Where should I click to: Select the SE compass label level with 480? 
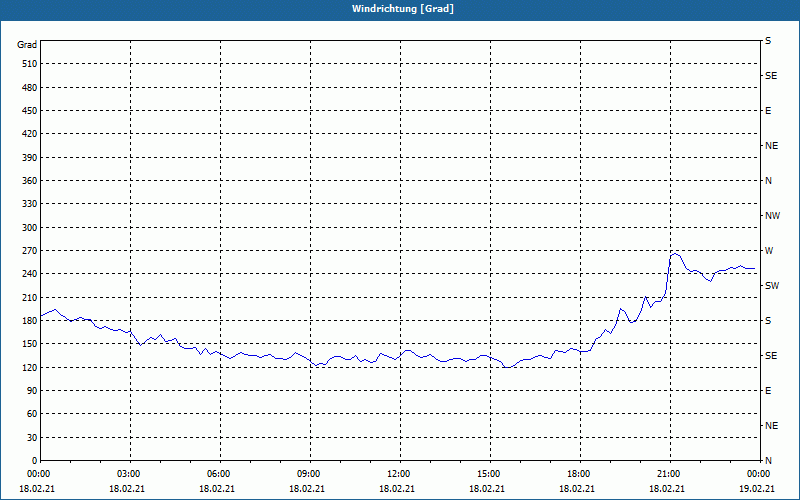pyautogui.click(x=771, y=76)
